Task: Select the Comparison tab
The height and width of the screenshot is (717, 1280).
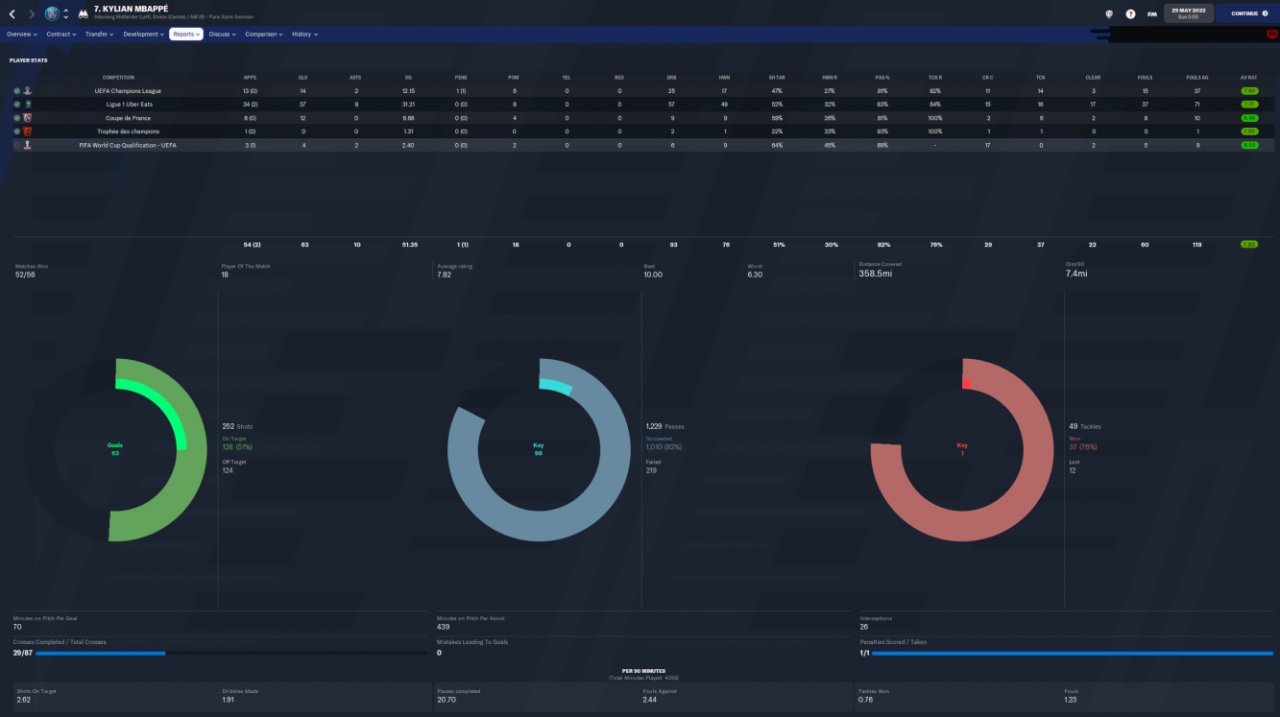Action: (x=263, y=34)
